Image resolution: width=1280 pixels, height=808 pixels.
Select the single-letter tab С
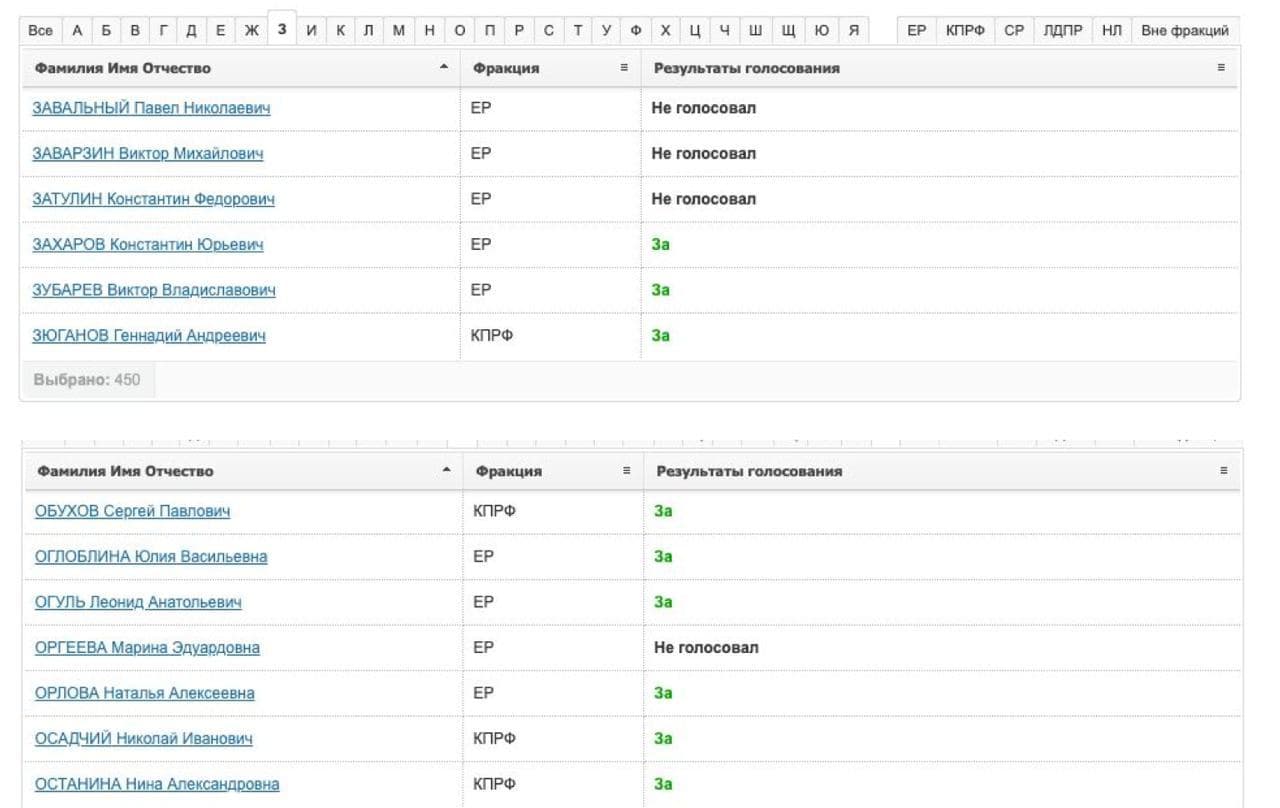[x=549, y=31]
